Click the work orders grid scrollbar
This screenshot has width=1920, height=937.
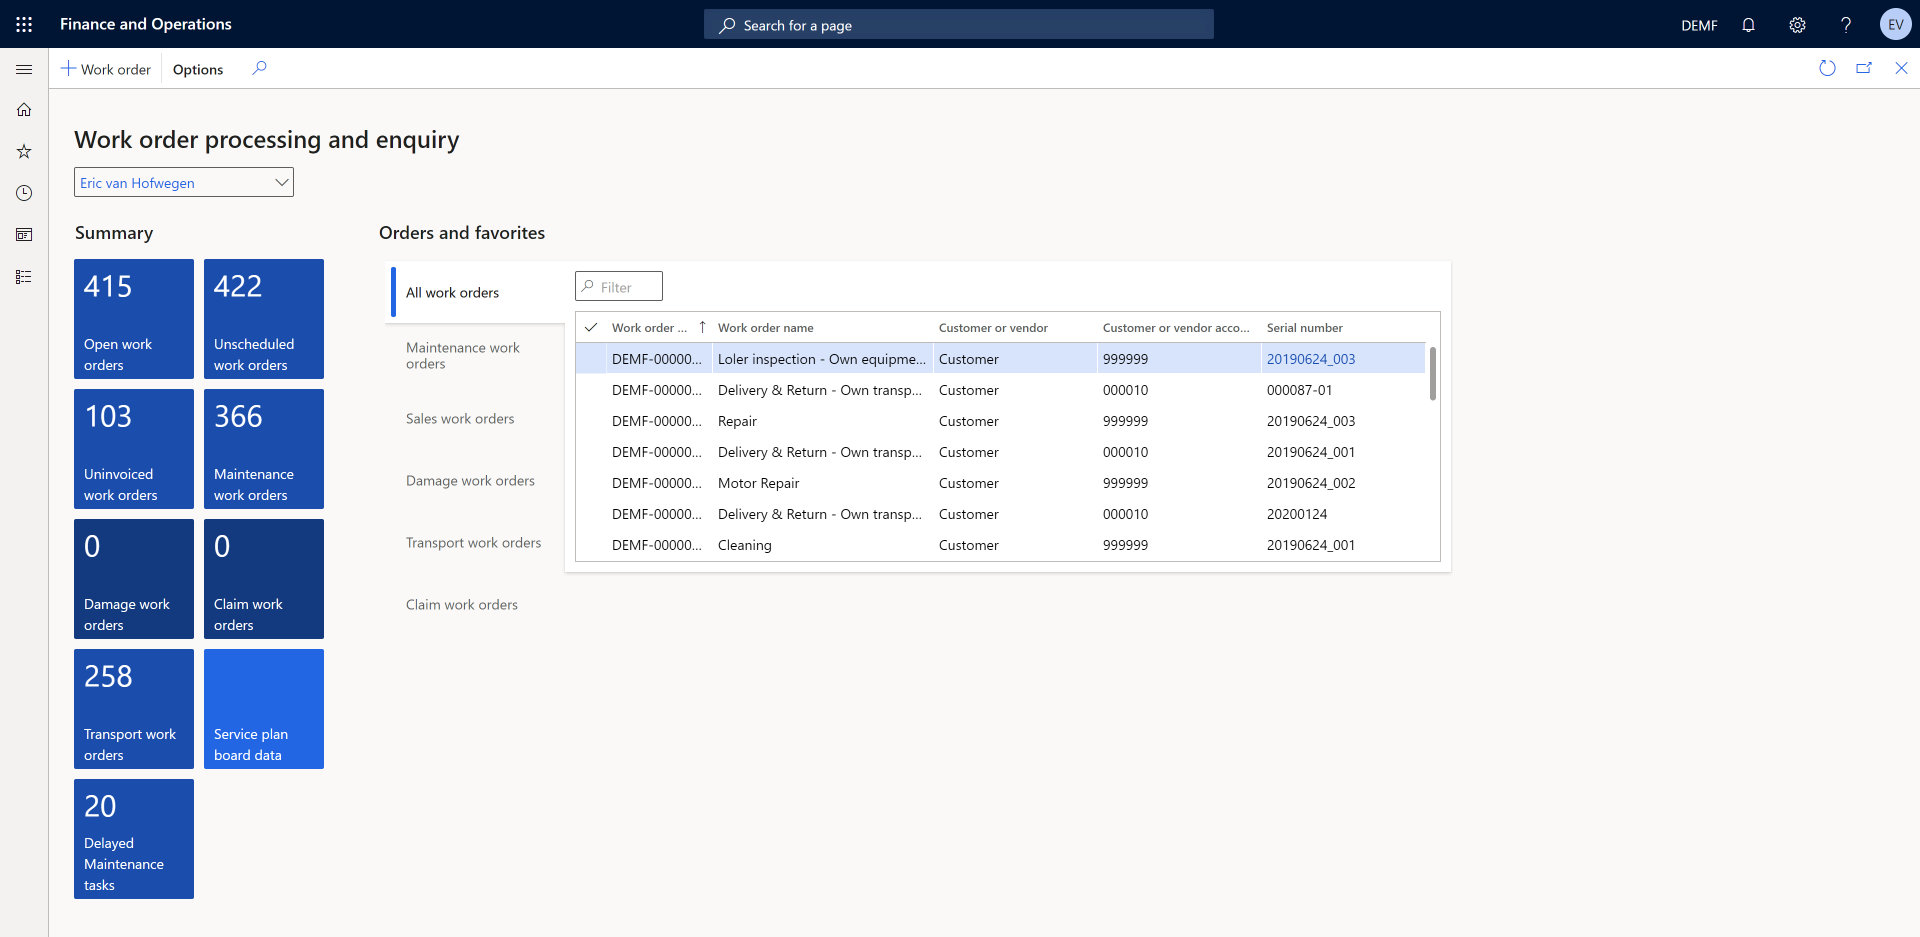[1433, 373]
